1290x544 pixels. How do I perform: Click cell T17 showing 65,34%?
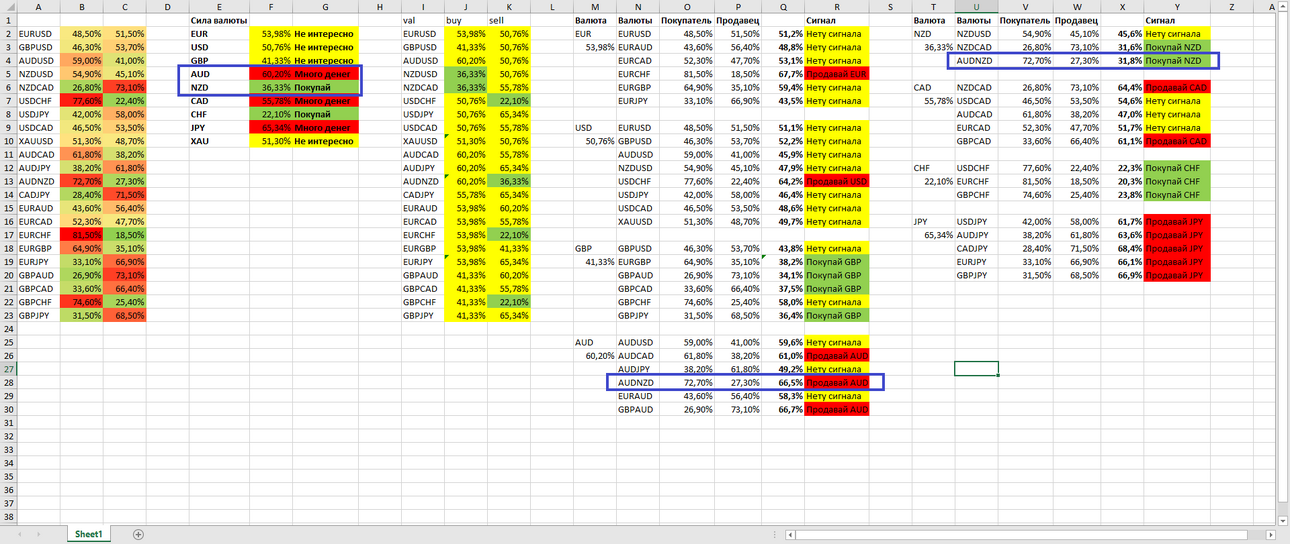point(933,235)
